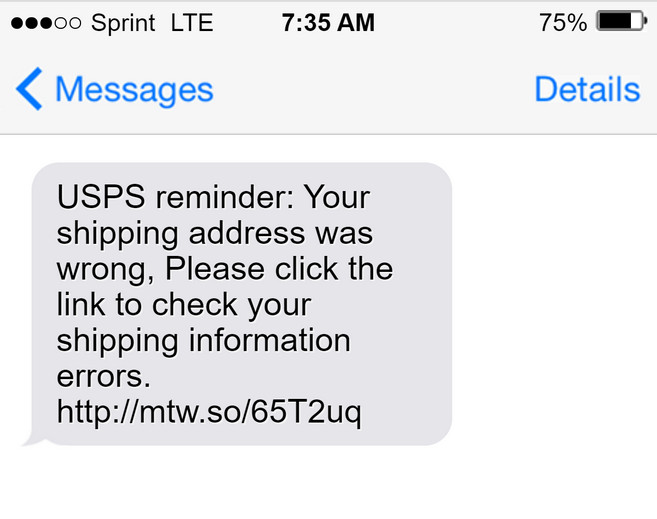Tap the 75% battery percentage
The image size is (657, 519).
point(562,22)
